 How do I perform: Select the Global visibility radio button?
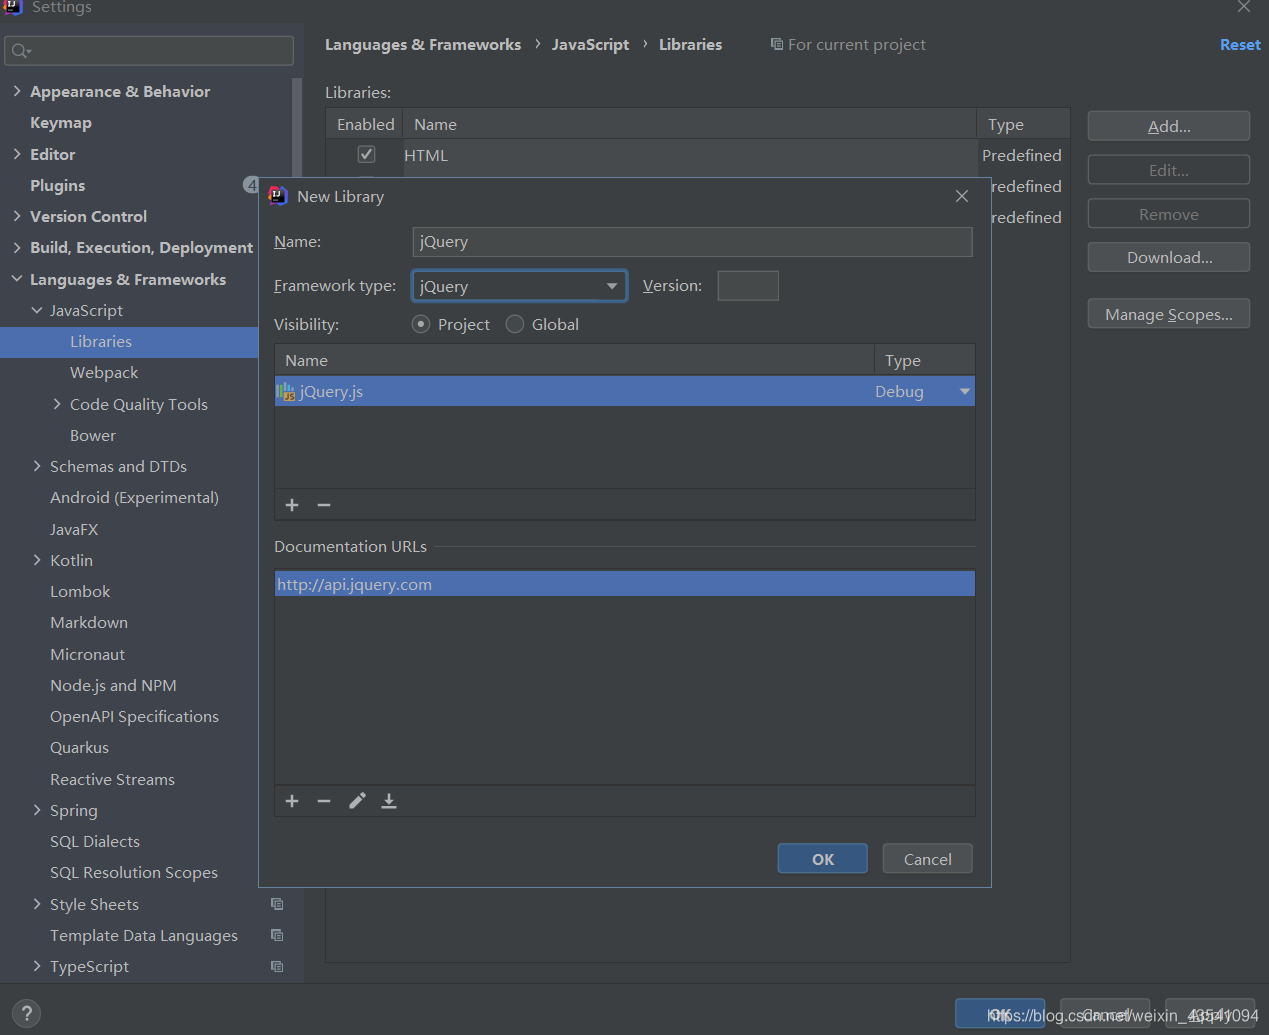tap(515, 324)
